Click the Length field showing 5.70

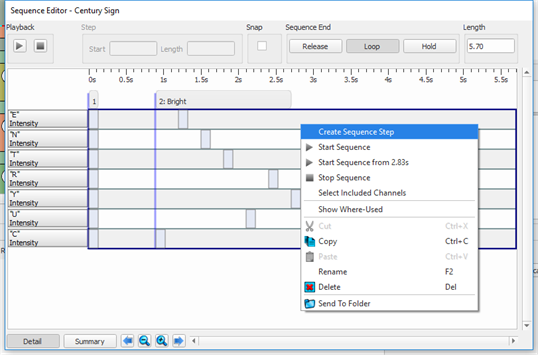pos(490,46)
